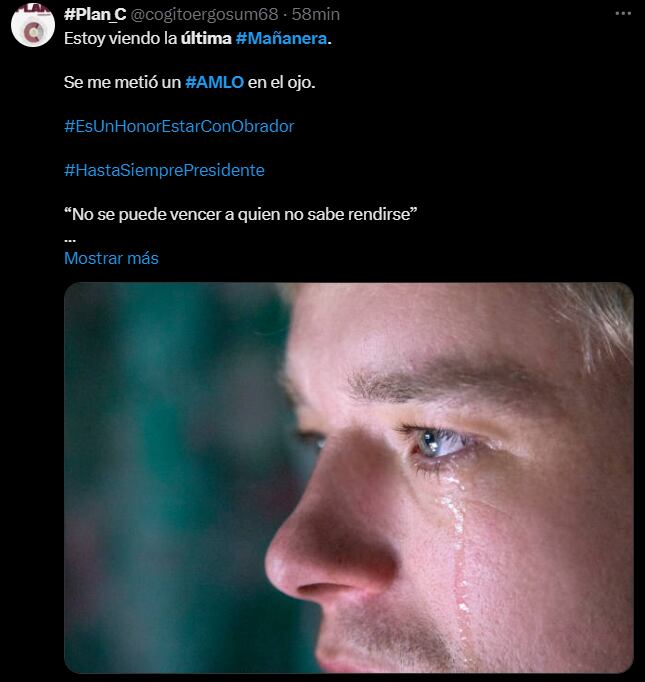645x682 pixels.
Task: Open the @cogitoergosum68 handle link
Action: click(x=204, y=14)
